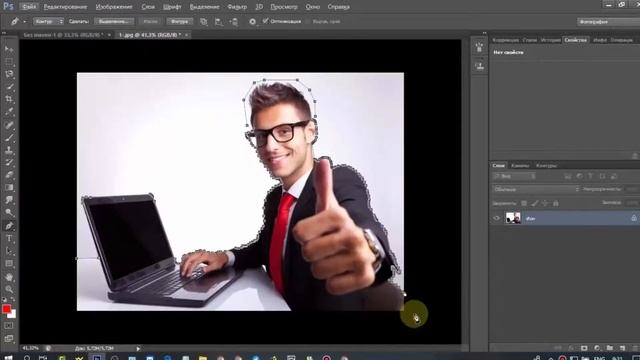Select the Horizontal Type tool

(x=9, y=238)
